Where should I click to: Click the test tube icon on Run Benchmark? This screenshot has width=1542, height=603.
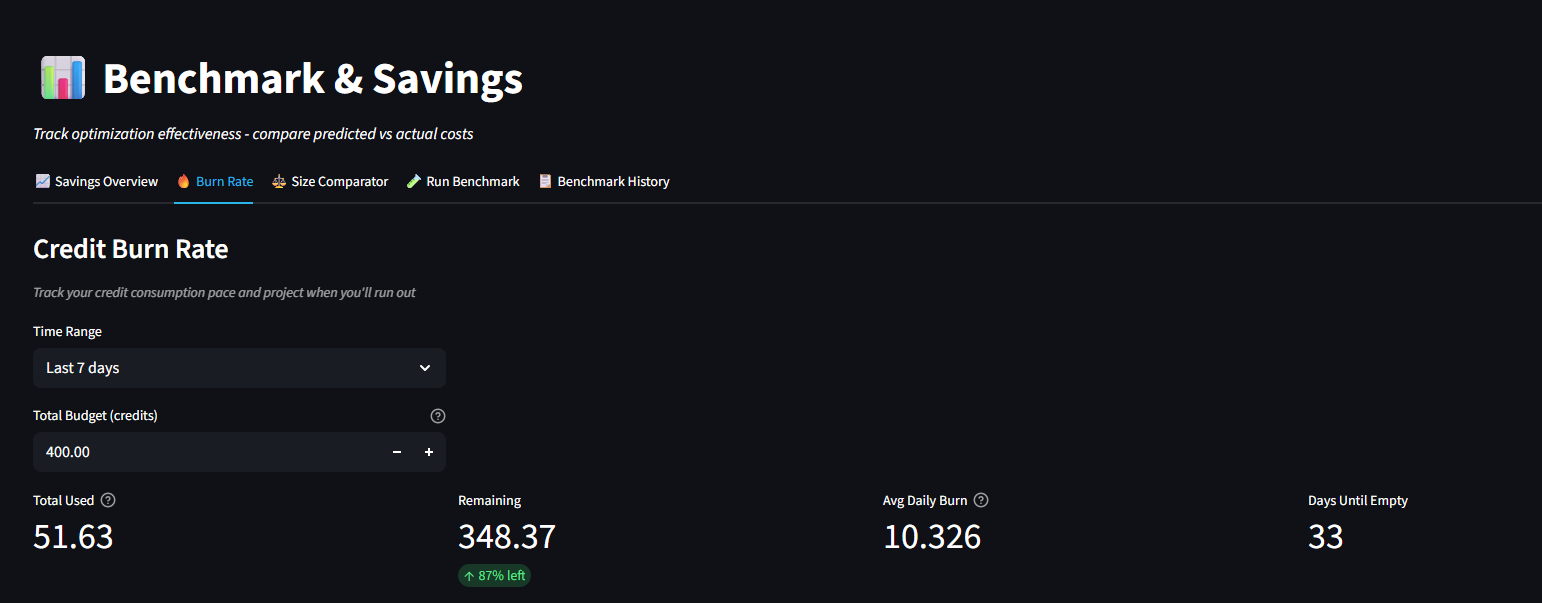coord(412,181)
